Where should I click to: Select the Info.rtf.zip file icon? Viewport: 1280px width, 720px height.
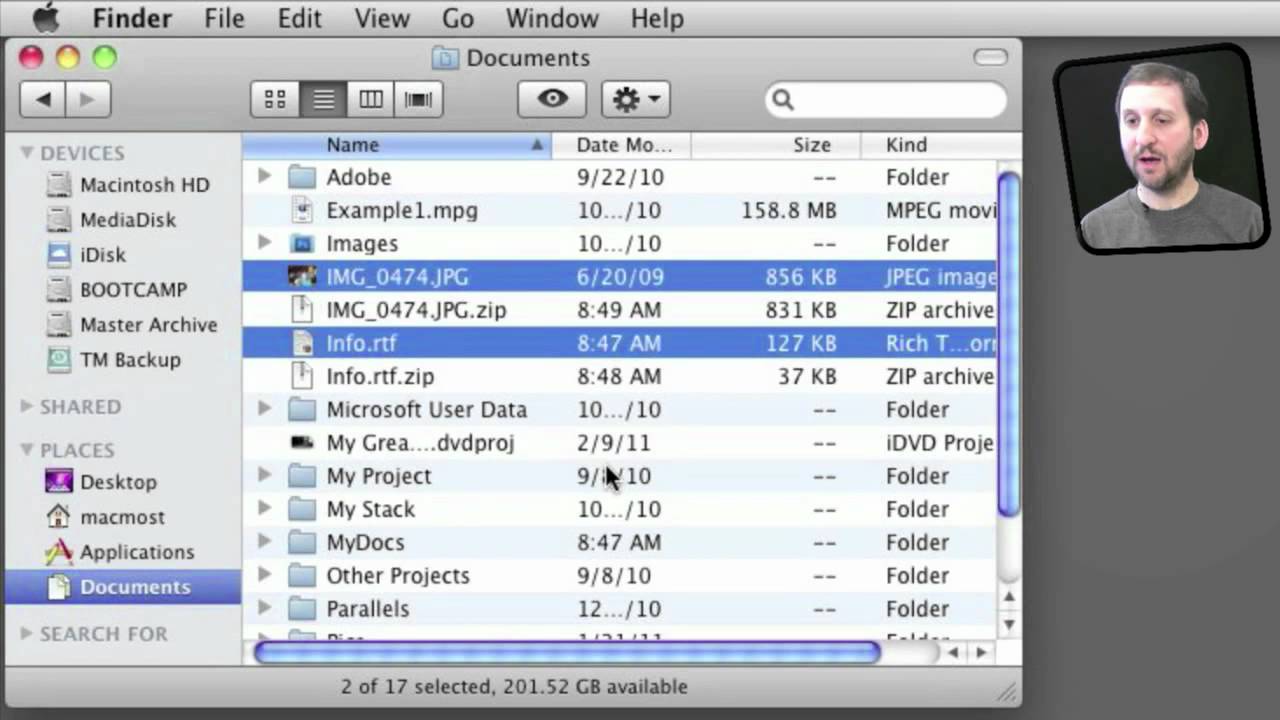tap(301, 376)
